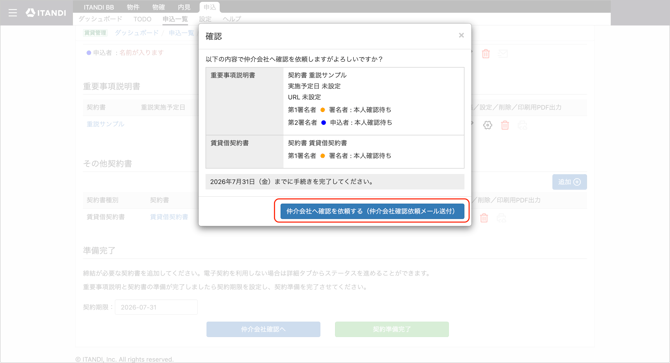The width and height of the screenshot is (670, 363).
Task: Click the applicant name 名前が入ります
Action: click(141, 53)
